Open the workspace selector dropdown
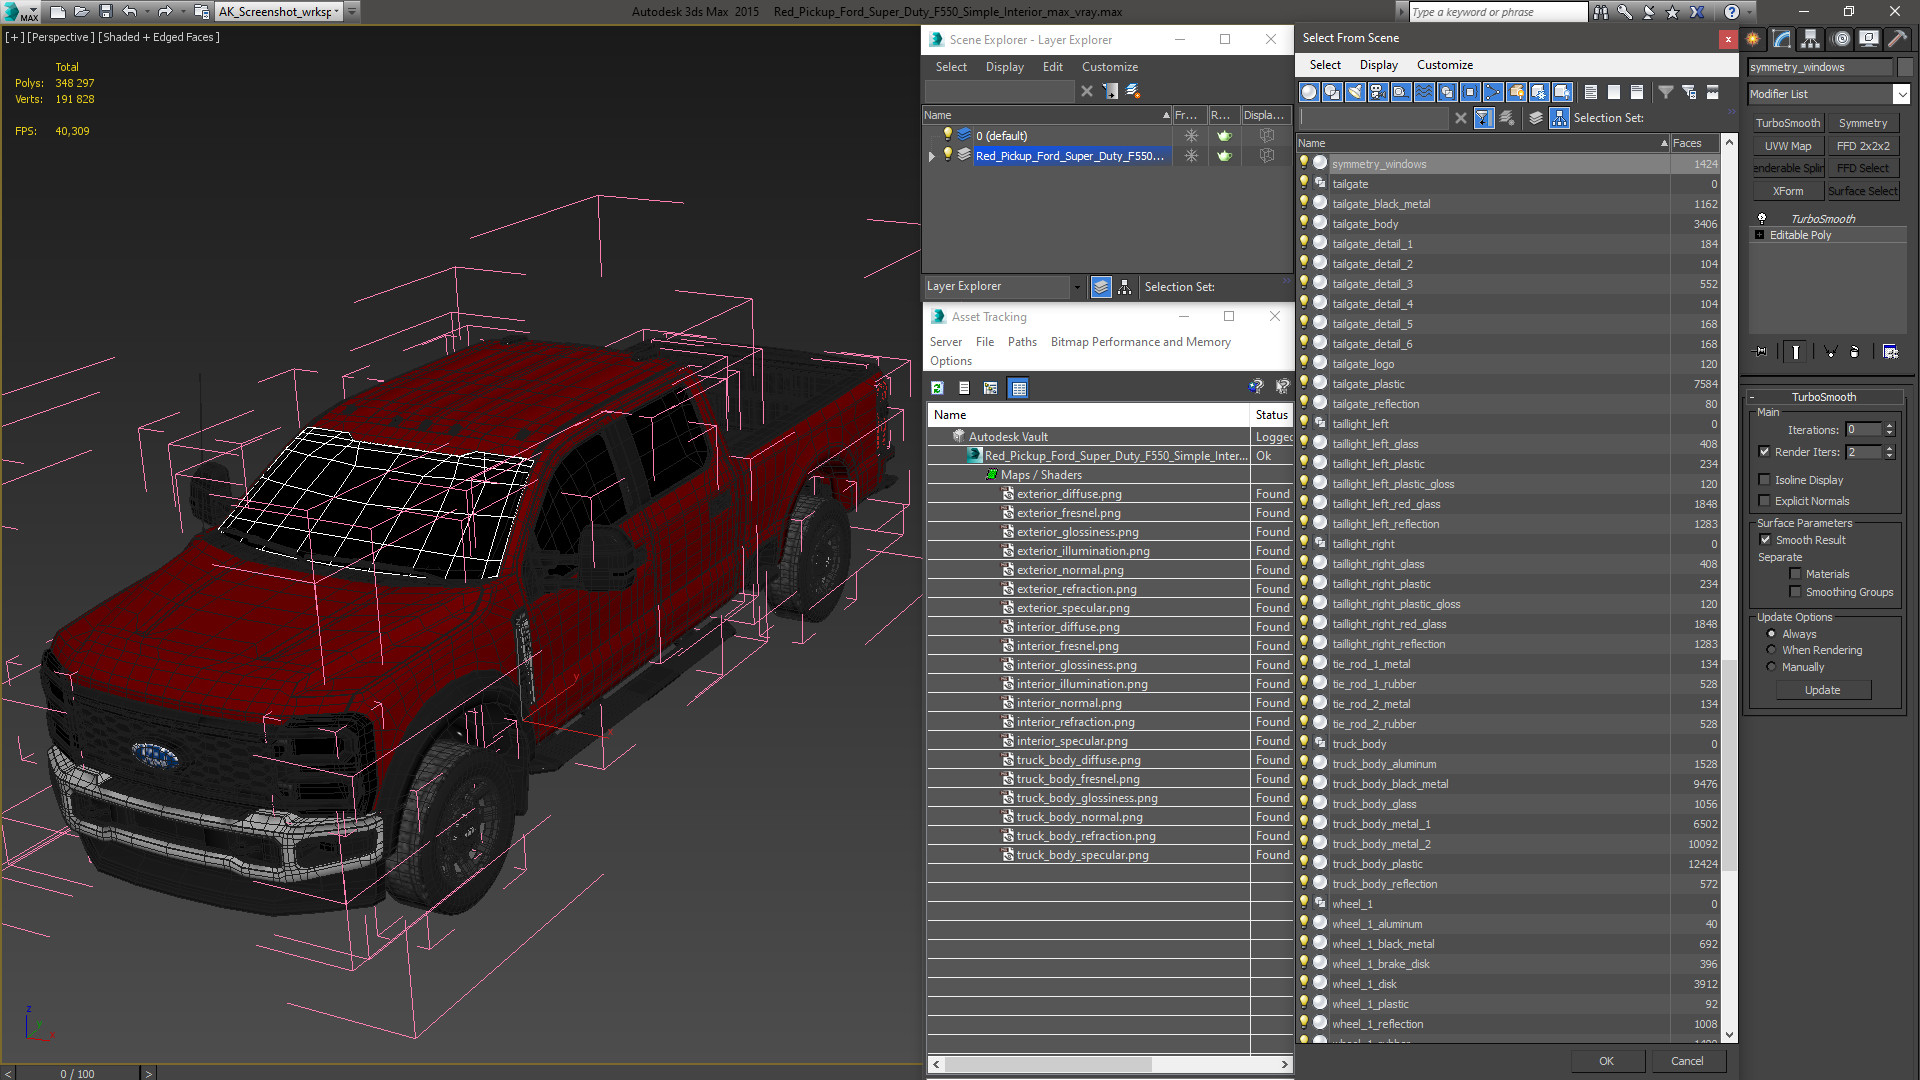Image resolution: width=1920 pixels, height=1080 pixels. pos(337,12)
